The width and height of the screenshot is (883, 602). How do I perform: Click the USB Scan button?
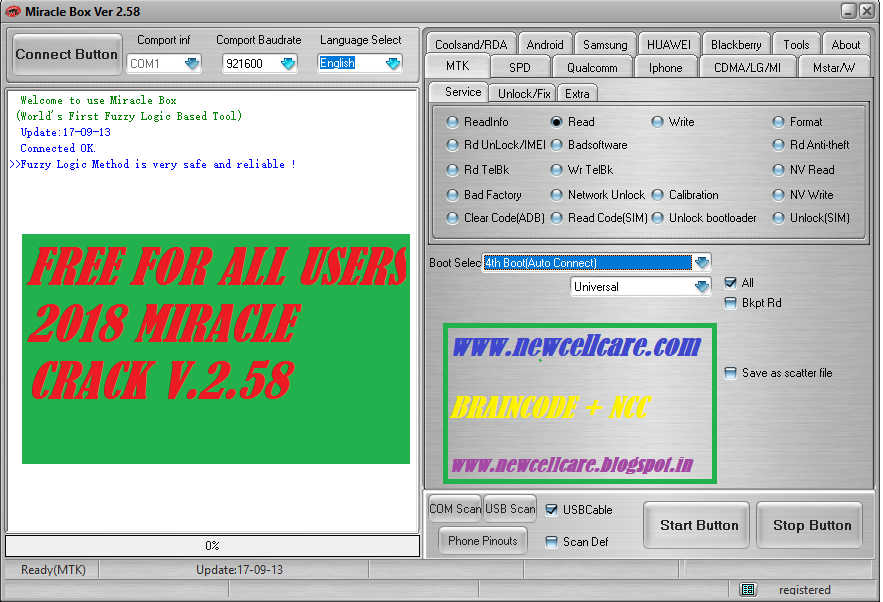[510, 509]
